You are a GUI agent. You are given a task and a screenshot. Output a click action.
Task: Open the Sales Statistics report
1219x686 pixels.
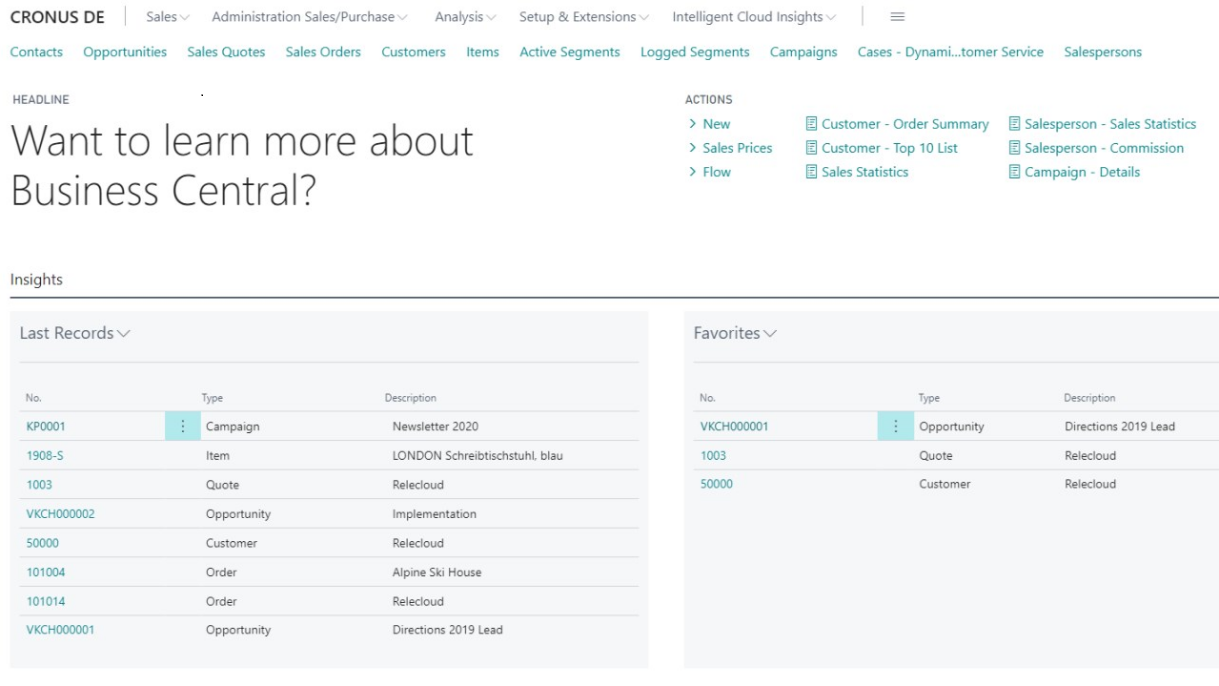(x=864, y=172)
